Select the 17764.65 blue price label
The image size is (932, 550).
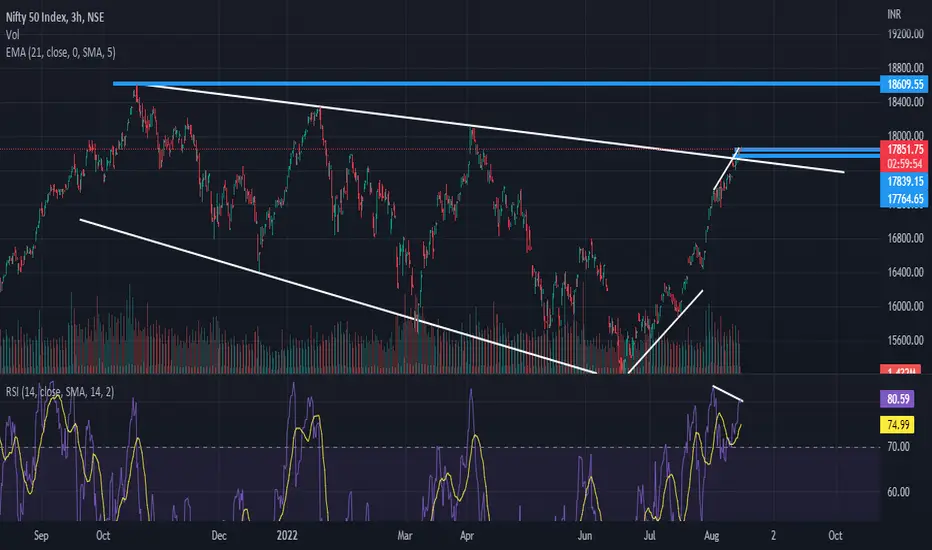tap(904, 199)
